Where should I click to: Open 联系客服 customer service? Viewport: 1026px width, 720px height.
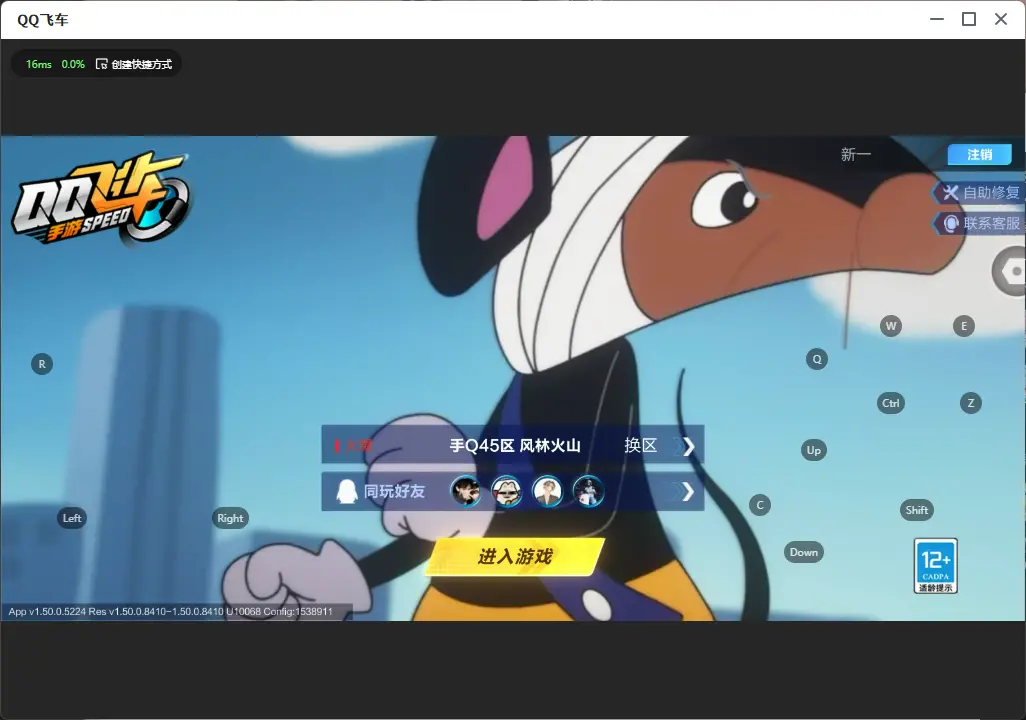980,223
